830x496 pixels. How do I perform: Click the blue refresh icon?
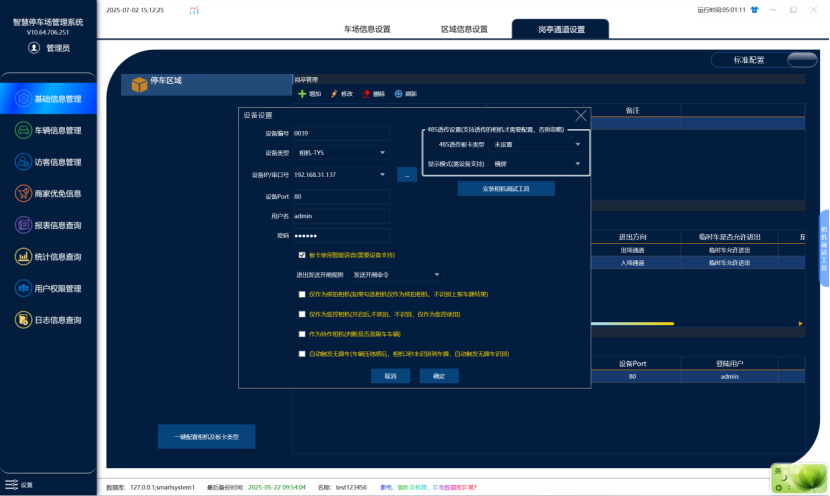click(399, 94)
